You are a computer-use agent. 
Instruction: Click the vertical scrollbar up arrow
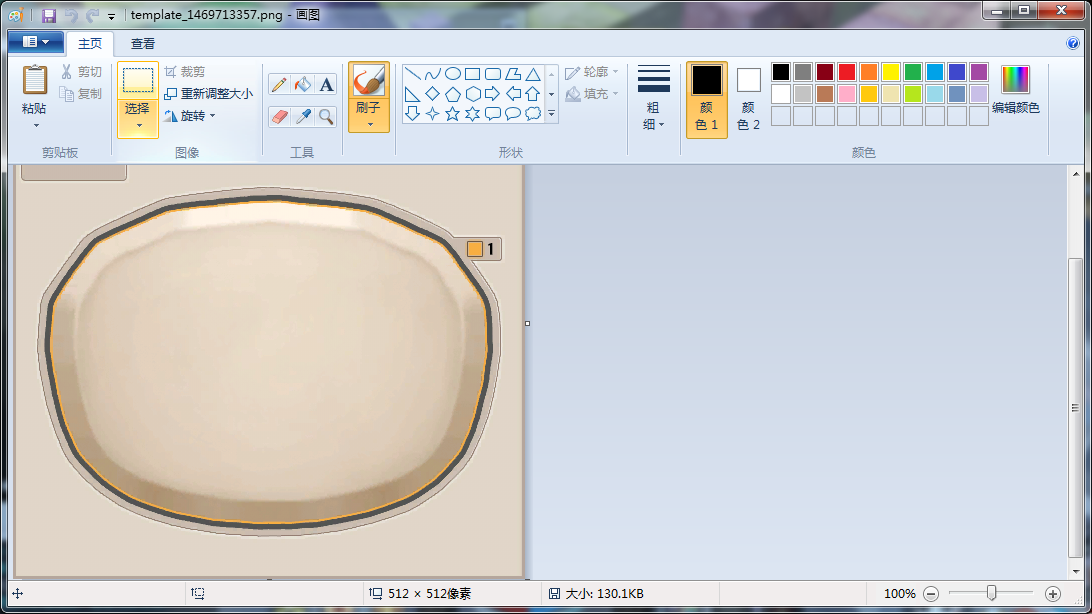pos(1076,174)
